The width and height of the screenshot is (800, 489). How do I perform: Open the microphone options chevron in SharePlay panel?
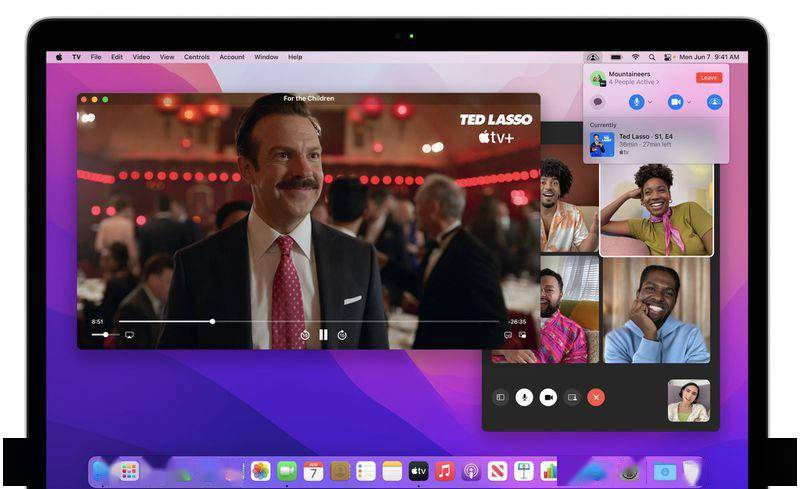click(x=650, y=102)
